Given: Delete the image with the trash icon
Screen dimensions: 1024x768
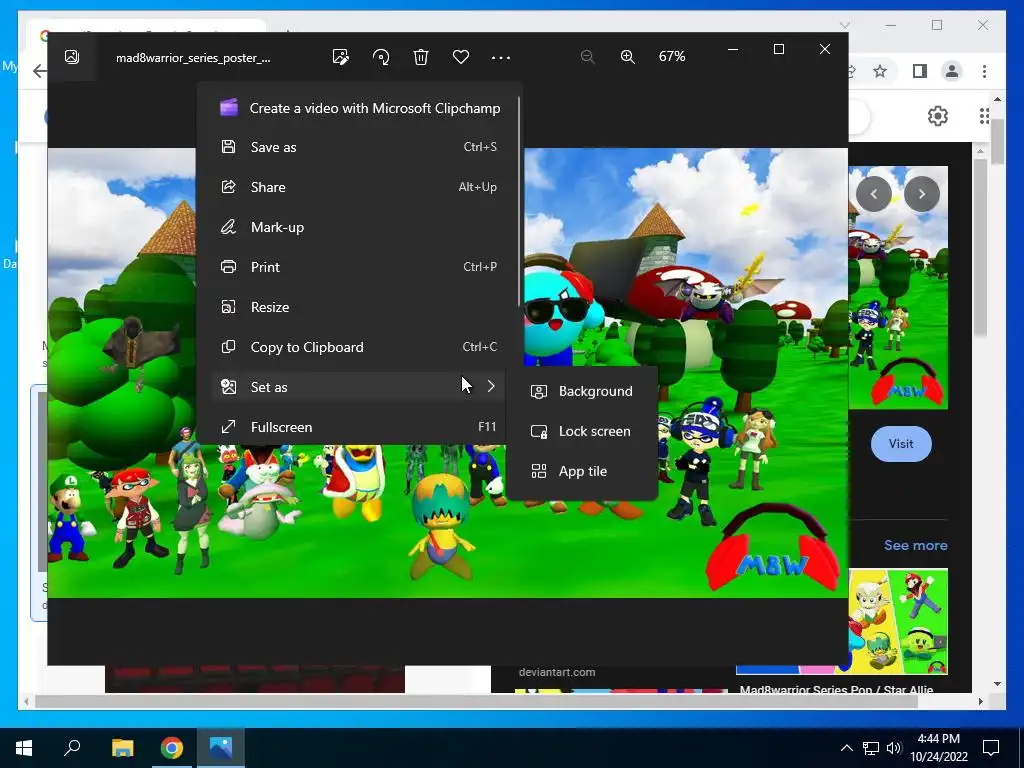Looking at the screenshot, I should tap(421, 57).
